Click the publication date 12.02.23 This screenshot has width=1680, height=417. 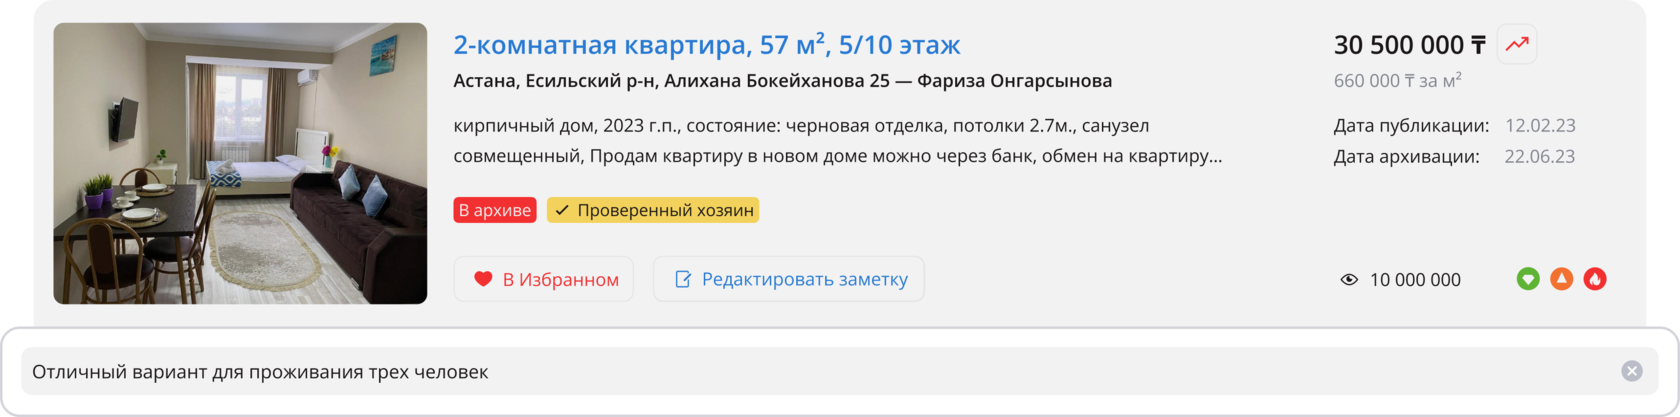(x=1540, y=126)
